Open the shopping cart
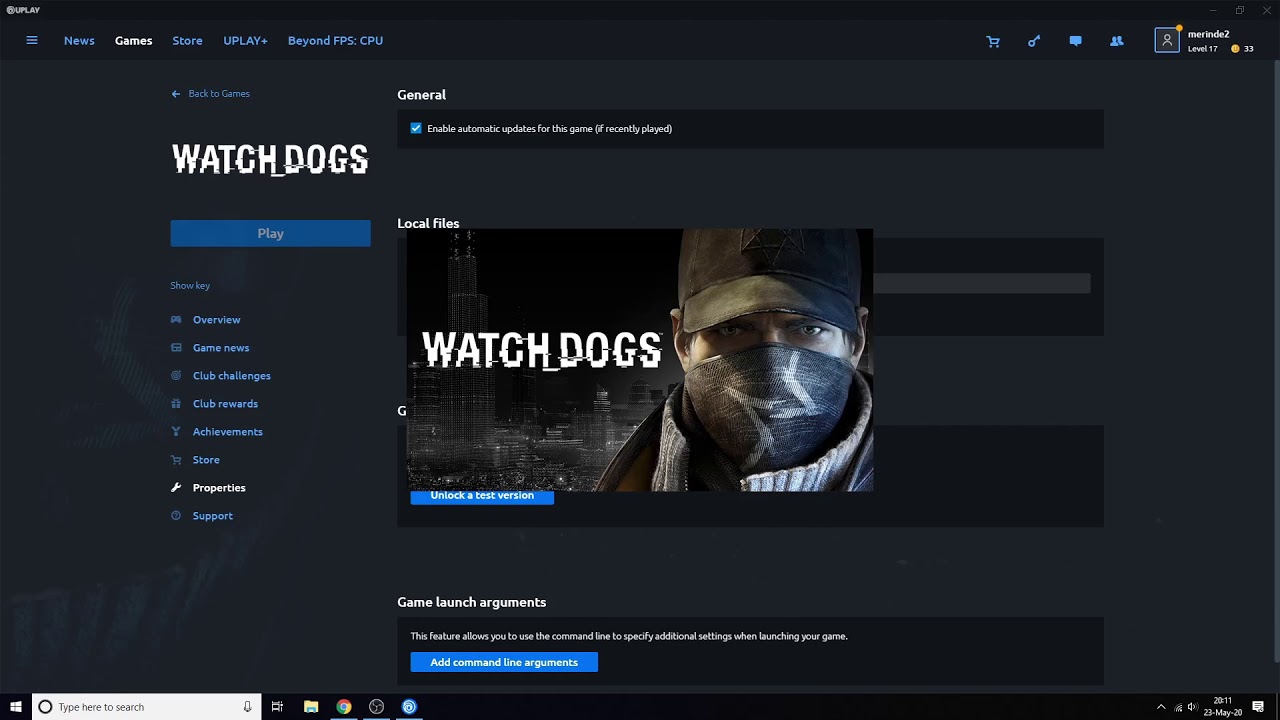This screenshot has width=1280, height=720. pyautogui.click(x=993, y=41)
